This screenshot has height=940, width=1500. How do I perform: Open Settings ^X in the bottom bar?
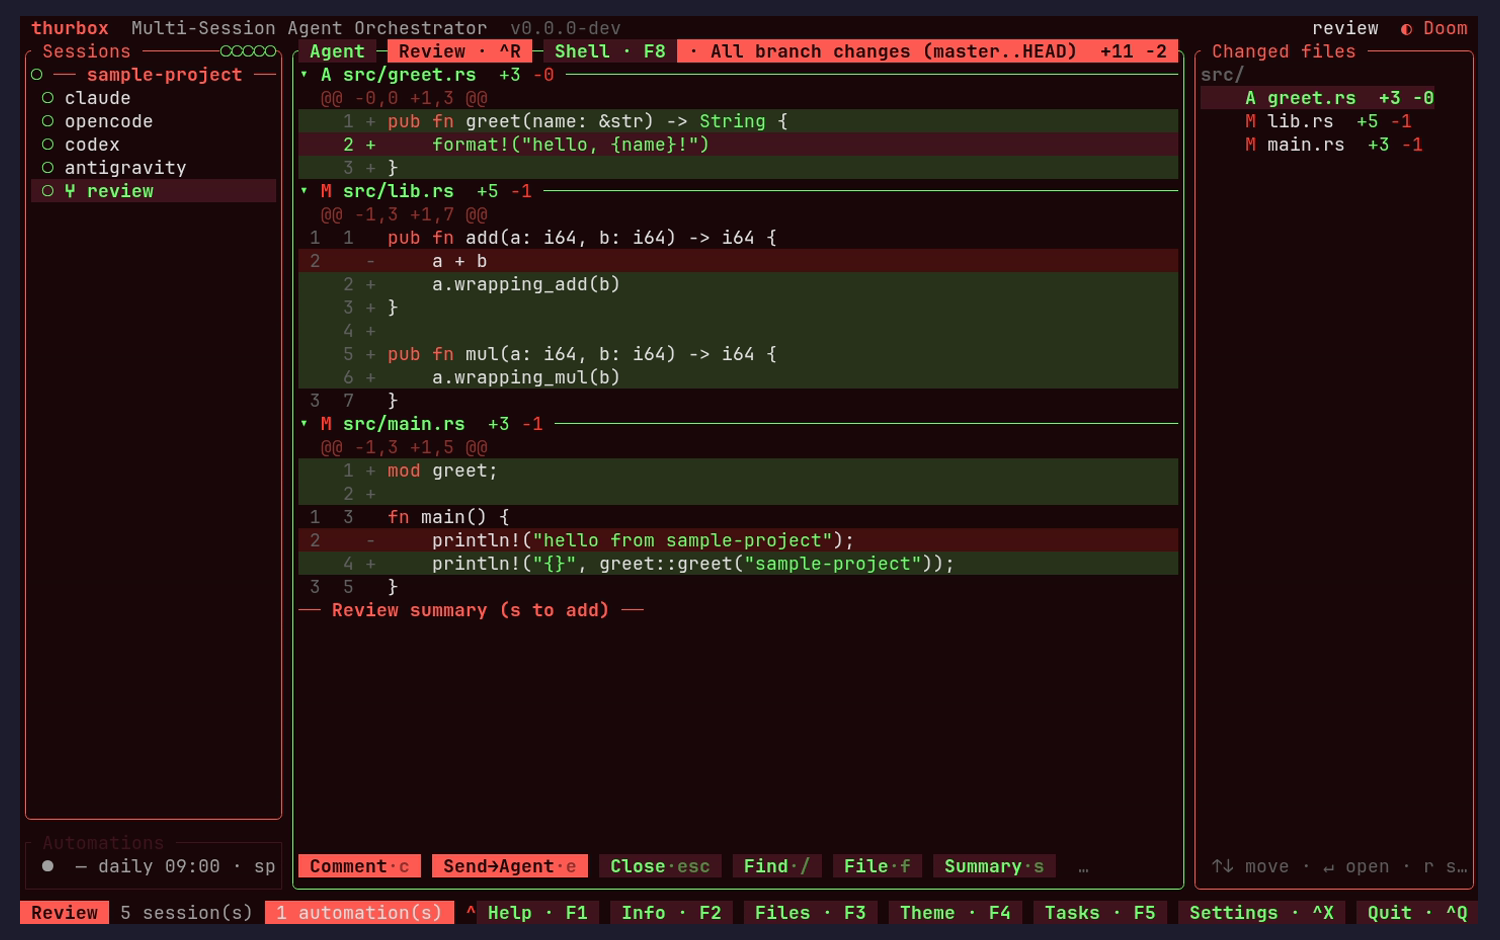pyautogui.click(x=1261, y=913)
